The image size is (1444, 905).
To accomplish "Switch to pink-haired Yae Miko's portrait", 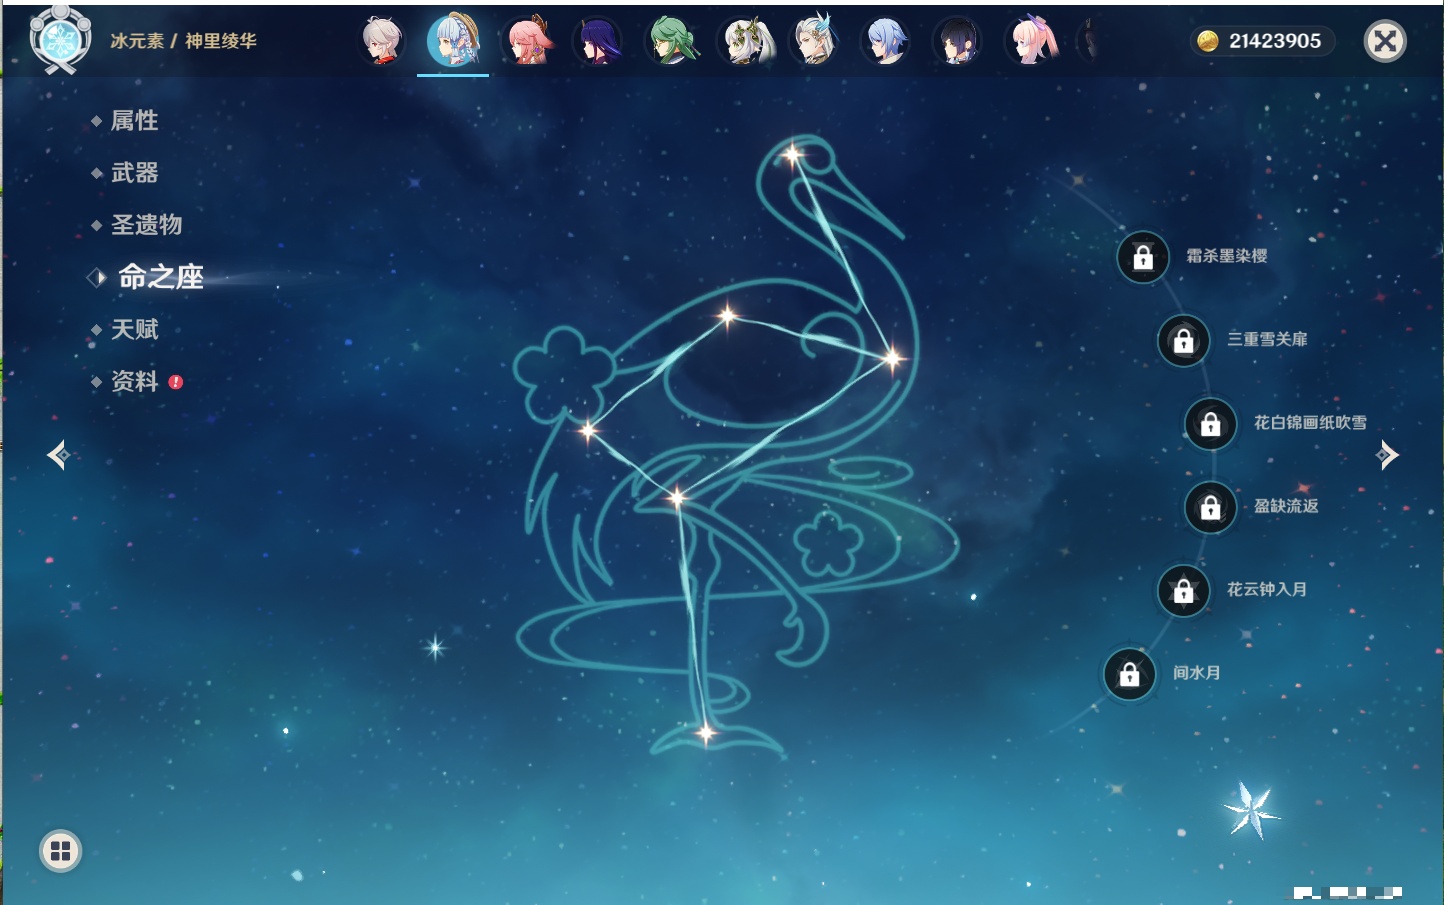I will pyautogui.click(x=528, y=41).
